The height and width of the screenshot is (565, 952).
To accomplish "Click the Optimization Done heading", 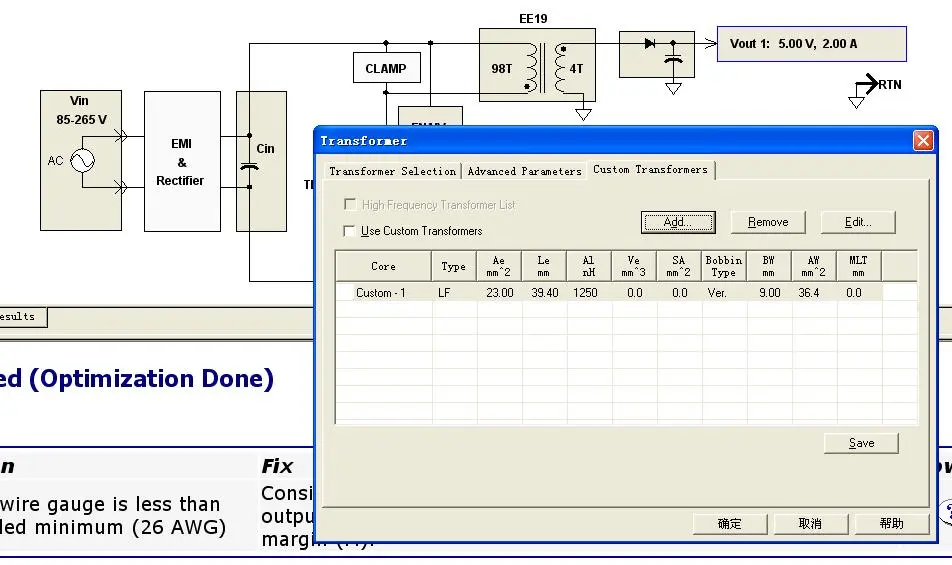I will coord(137,379).
